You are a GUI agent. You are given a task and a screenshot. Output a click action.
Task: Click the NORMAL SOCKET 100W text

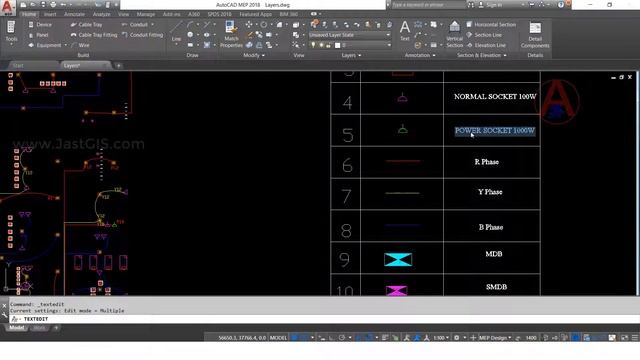point(495,97)
